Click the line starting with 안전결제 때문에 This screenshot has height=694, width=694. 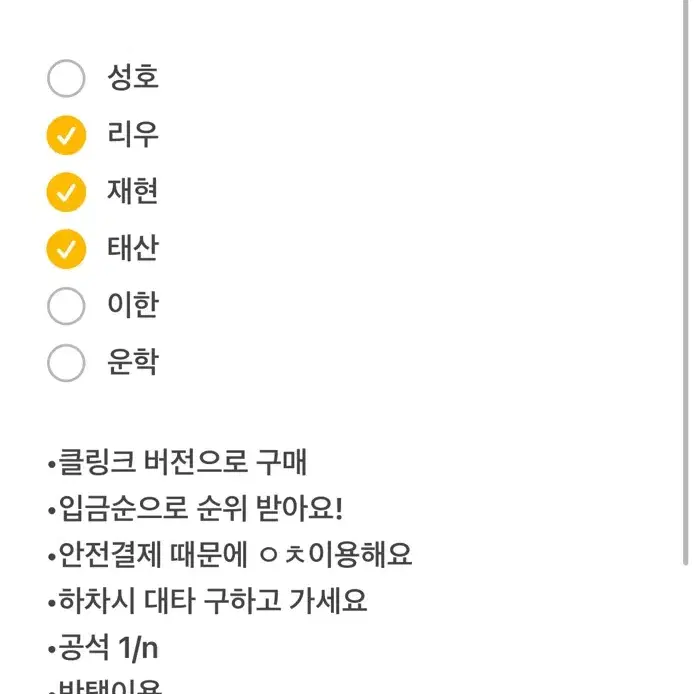(x=230, y=555)
